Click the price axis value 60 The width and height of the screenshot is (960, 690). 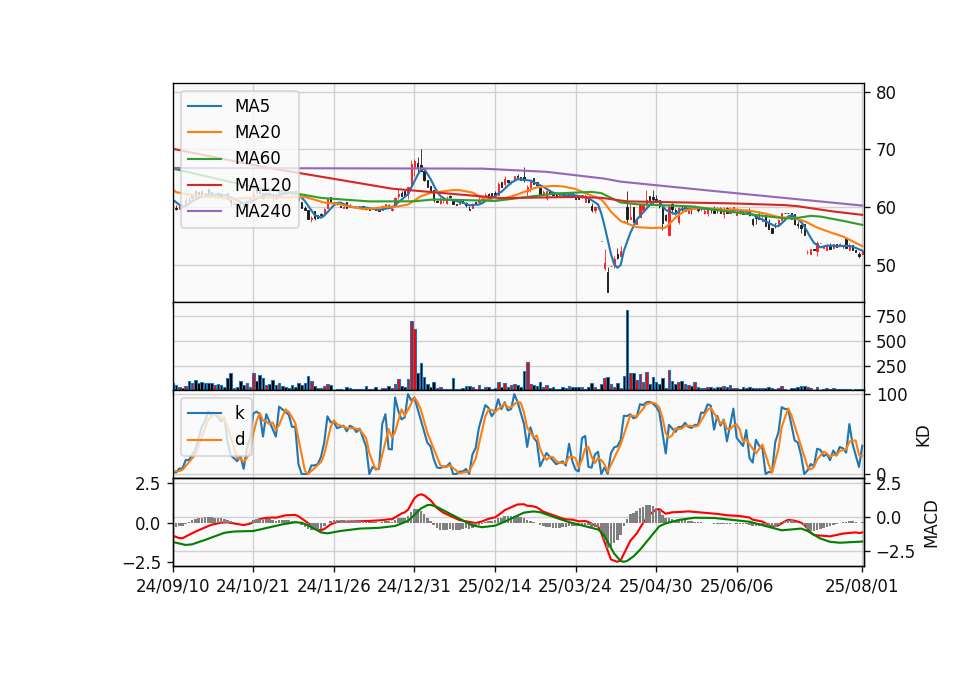[x=885, y=208]
